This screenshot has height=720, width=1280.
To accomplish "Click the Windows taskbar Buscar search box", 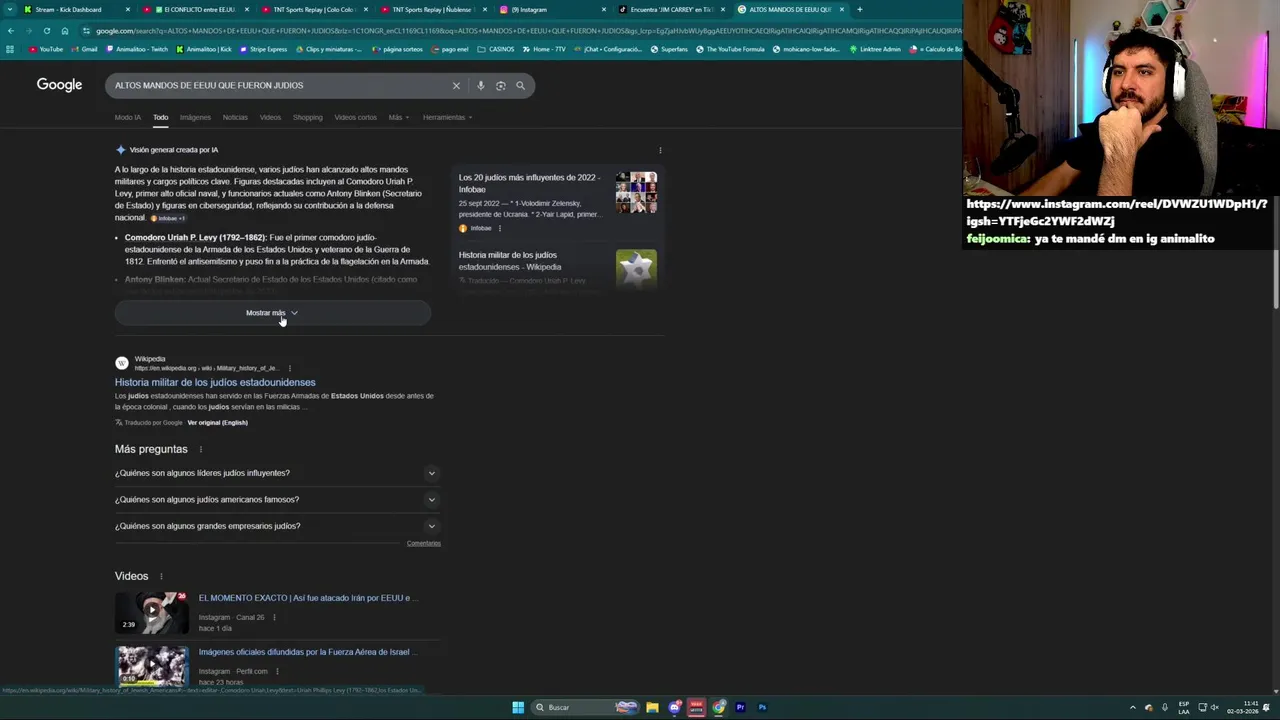I will tap(585, 708).
